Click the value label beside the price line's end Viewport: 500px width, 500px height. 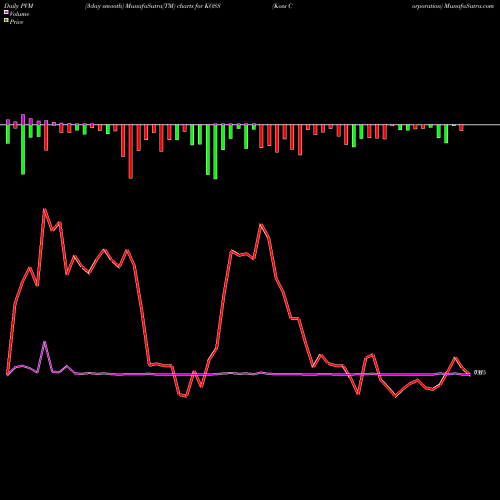point(480,373)
